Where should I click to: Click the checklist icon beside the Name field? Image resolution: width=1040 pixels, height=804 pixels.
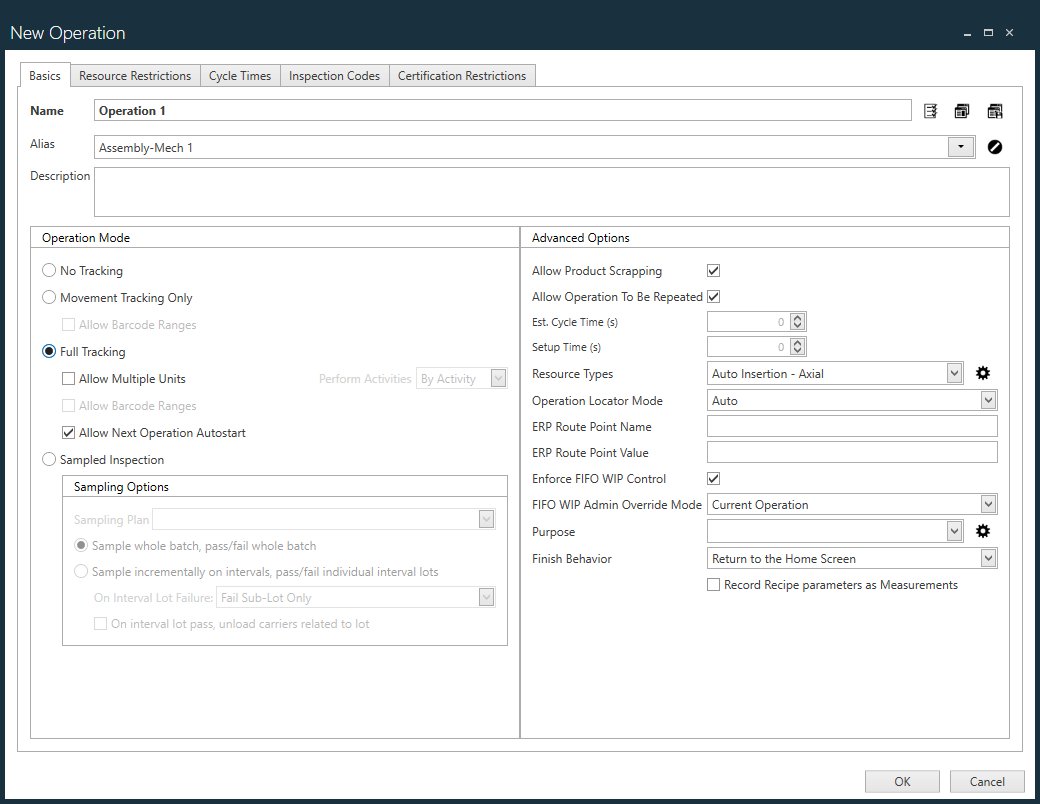[x=930, y=110]
